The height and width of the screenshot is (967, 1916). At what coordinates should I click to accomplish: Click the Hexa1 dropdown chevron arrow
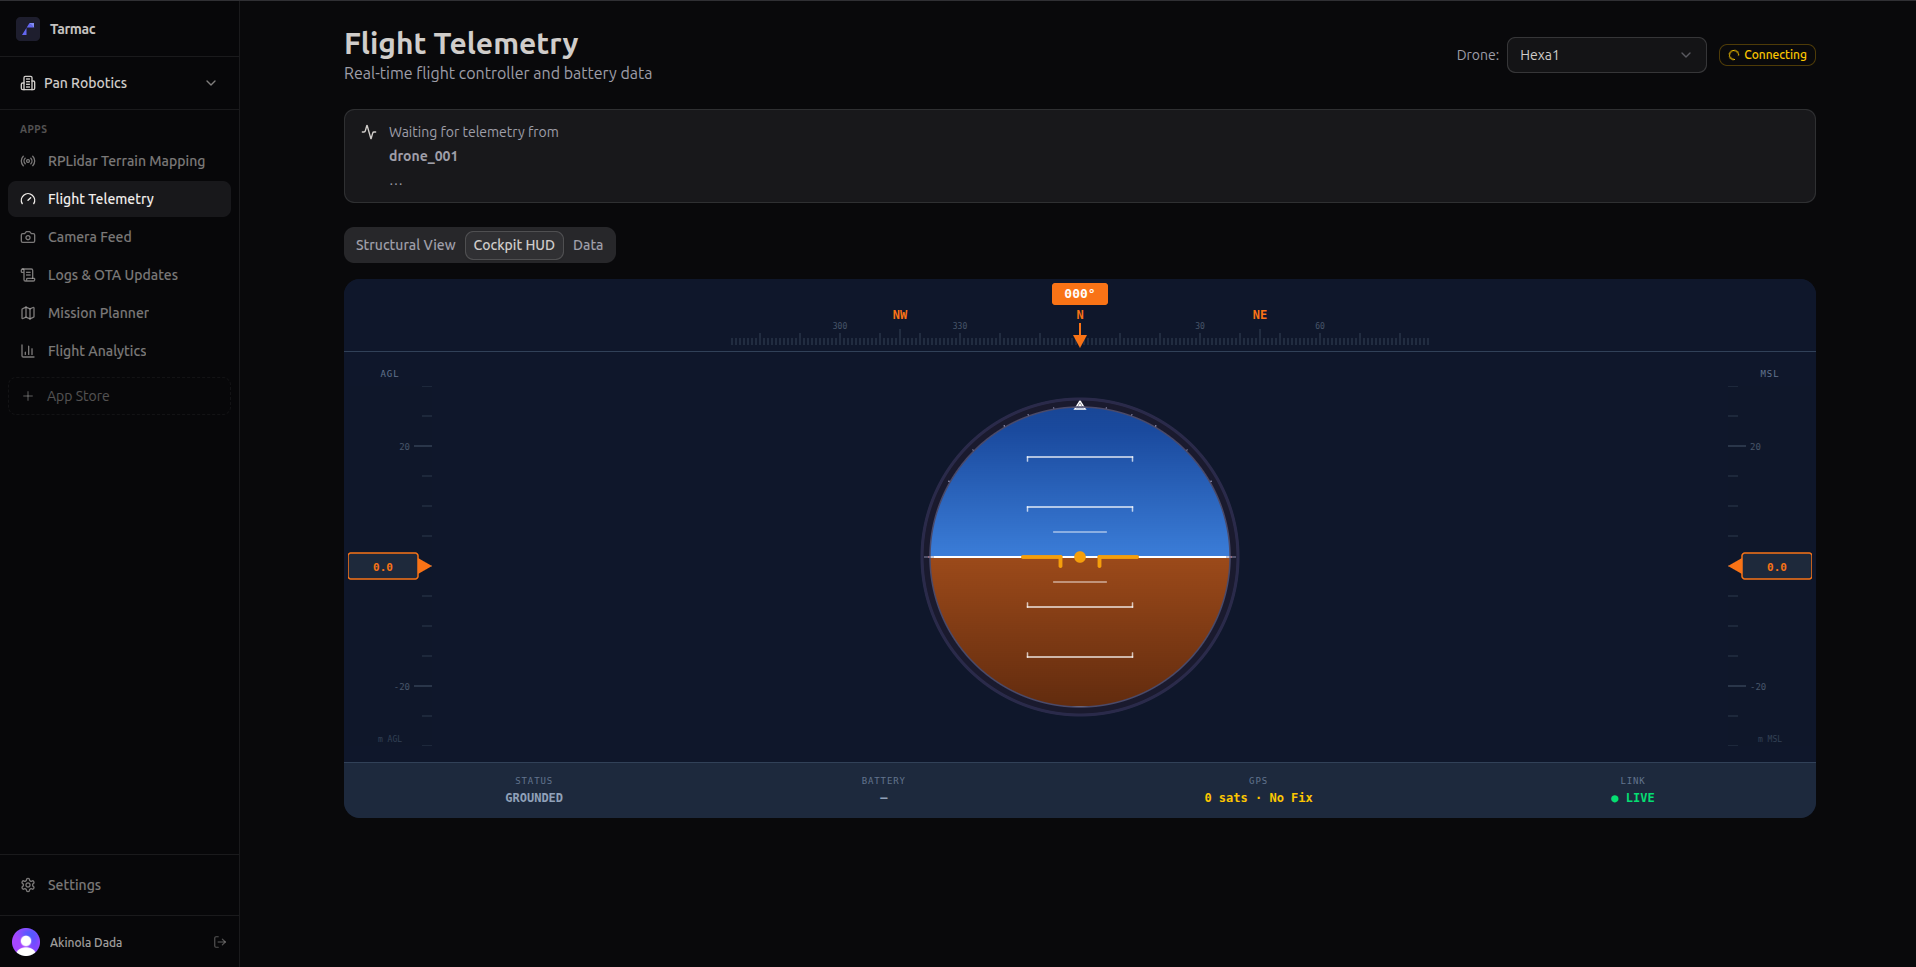[x=1686, y=55]
